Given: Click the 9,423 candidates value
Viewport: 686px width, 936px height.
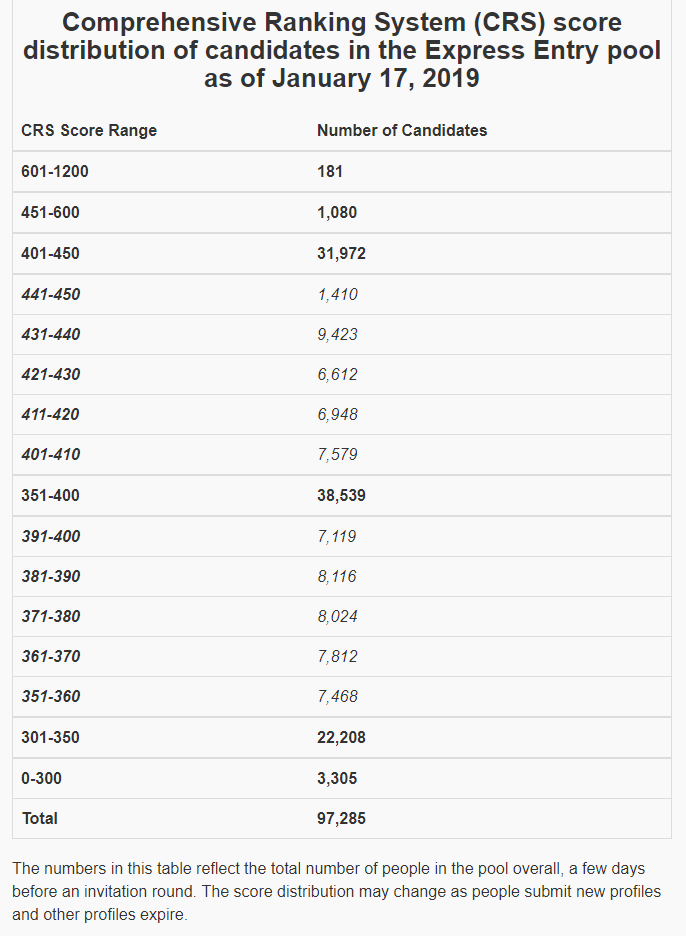Looking at the screenshot, I should pos(337,335).
